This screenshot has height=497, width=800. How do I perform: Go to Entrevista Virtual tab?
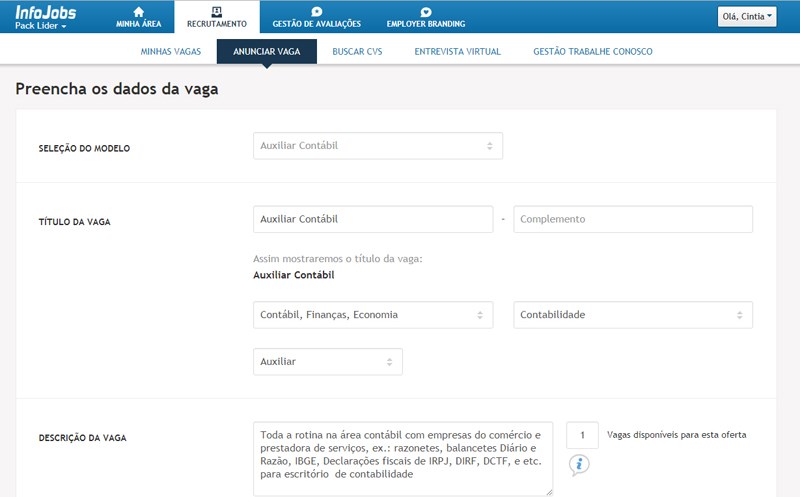pyautogui.click(x=458, y=52)
